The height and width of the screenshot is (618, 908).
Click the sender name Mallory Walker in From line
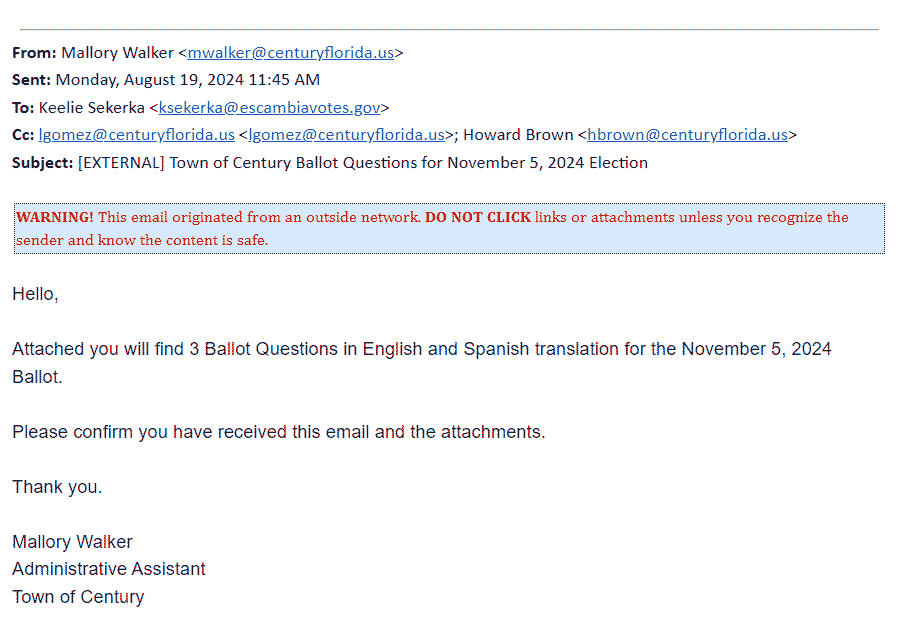[117, 53]
